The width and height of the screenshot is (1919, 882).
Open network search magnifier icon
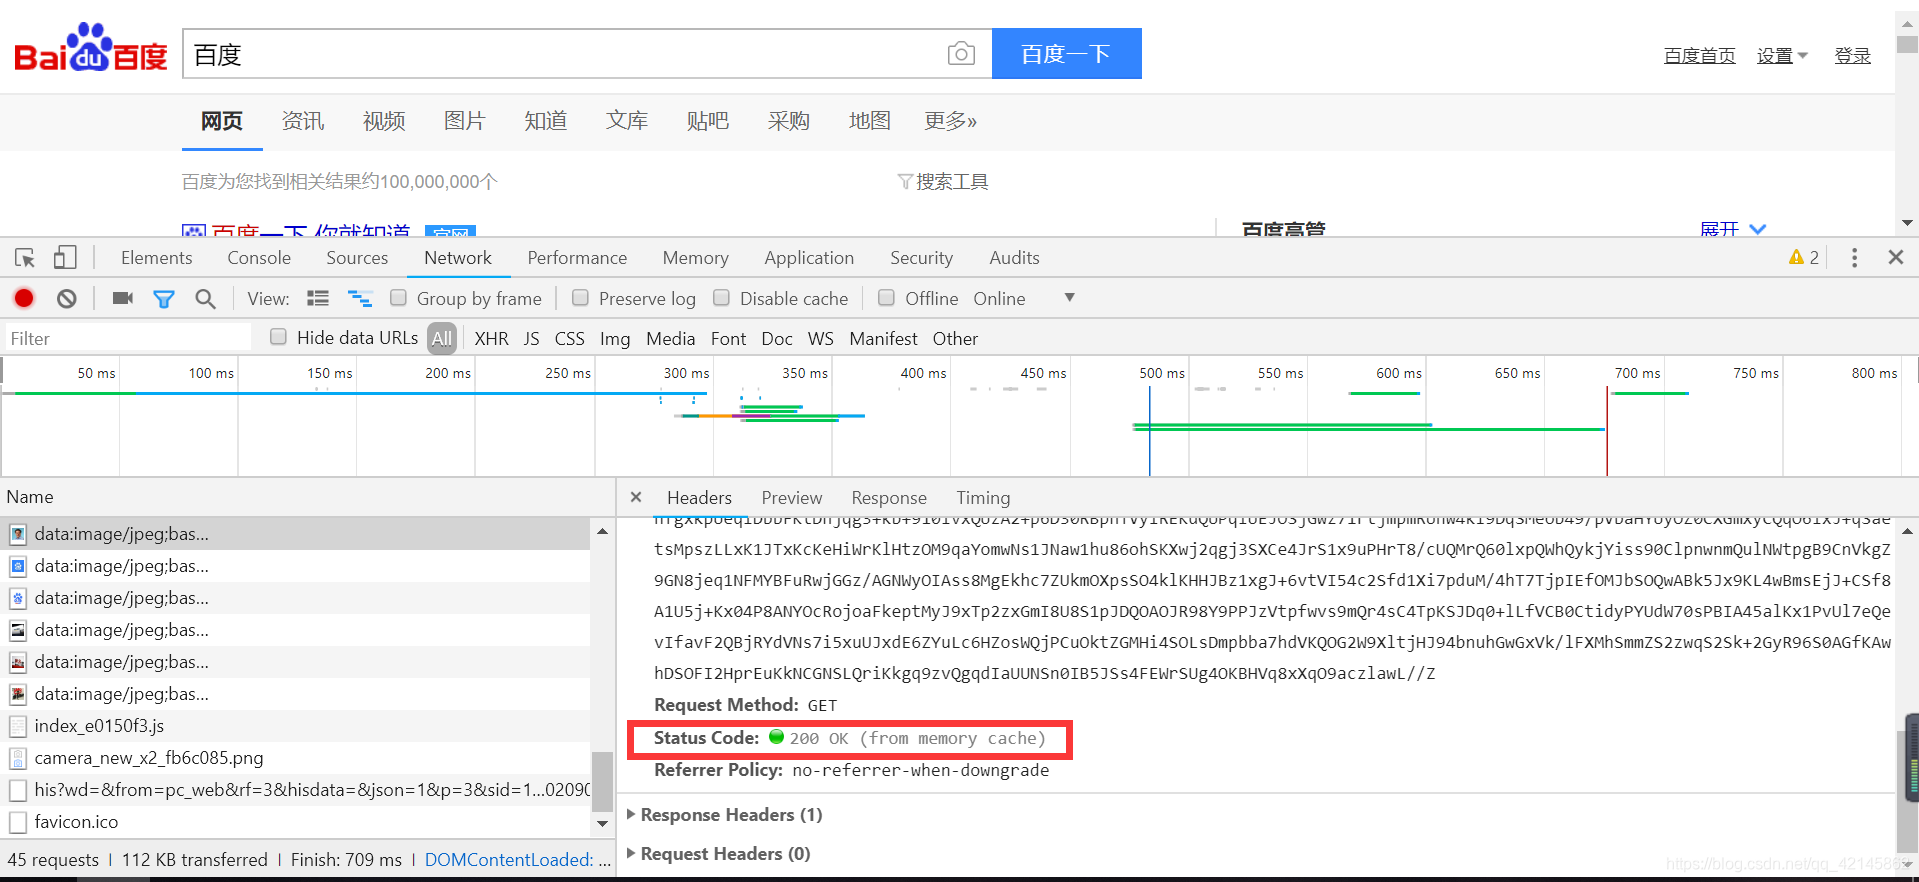(x=205, y=298)
